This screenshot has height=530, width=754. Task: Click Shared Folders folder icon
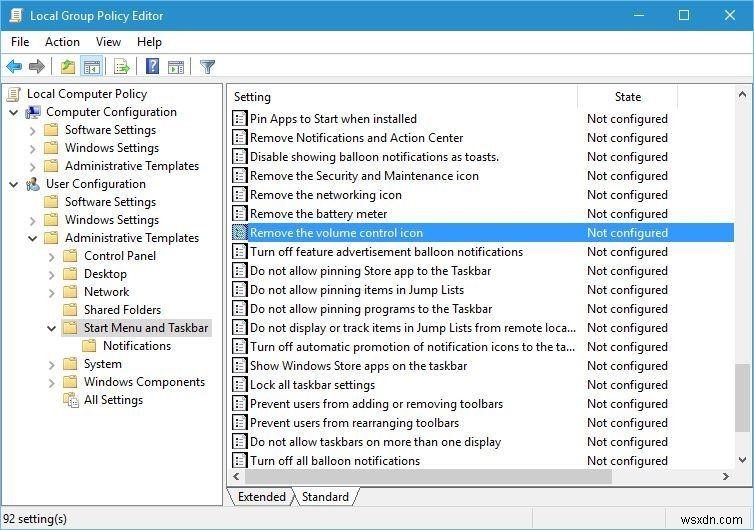[x=71, y=310]
